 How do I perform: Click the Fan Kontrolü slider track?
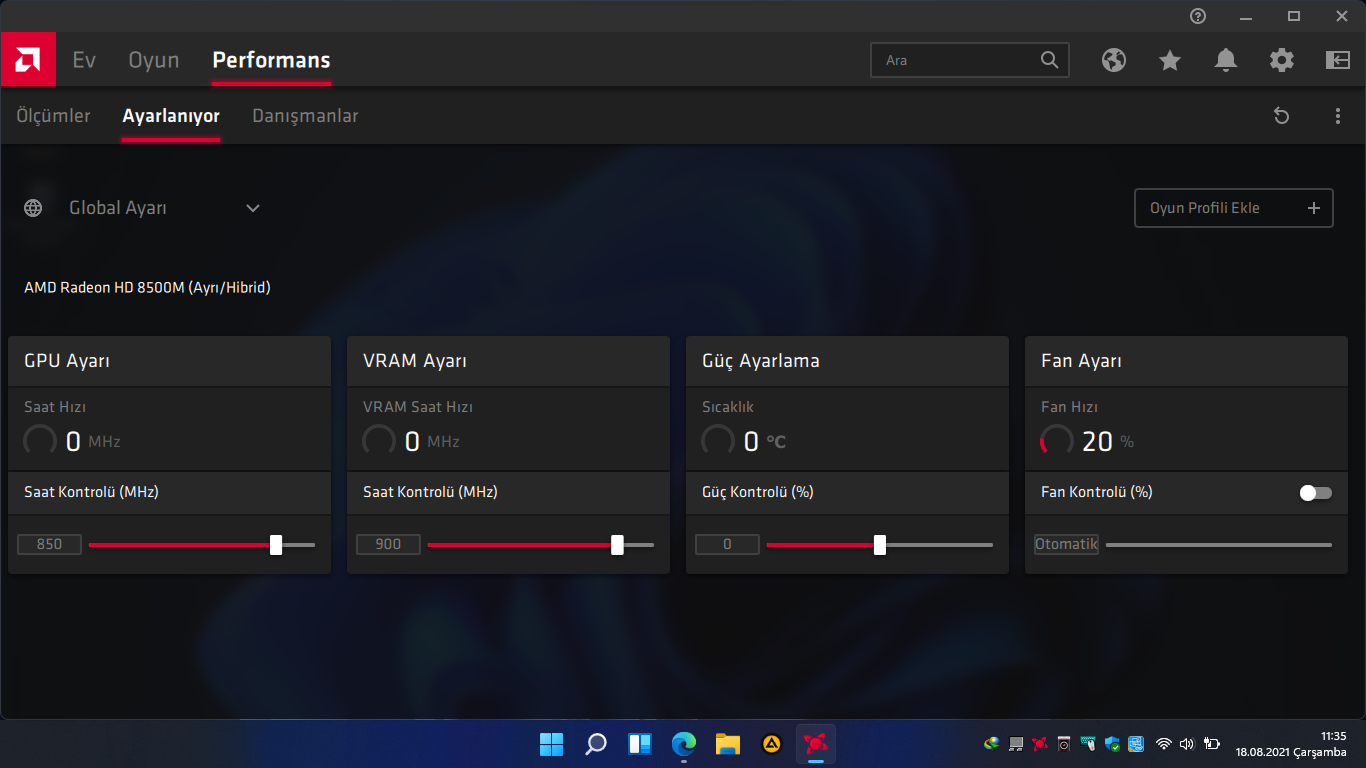(x=1219, y=545)
